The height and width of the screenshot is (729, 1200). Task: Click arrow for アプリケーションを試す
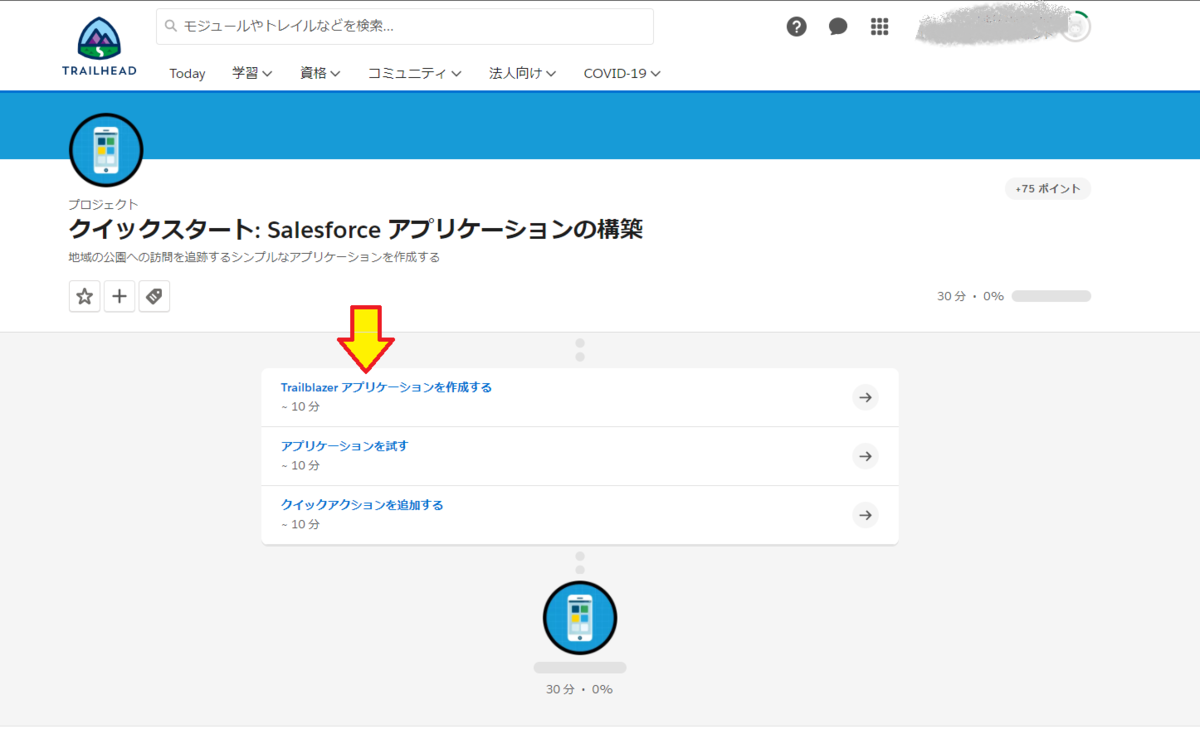[x=866, y=456]
